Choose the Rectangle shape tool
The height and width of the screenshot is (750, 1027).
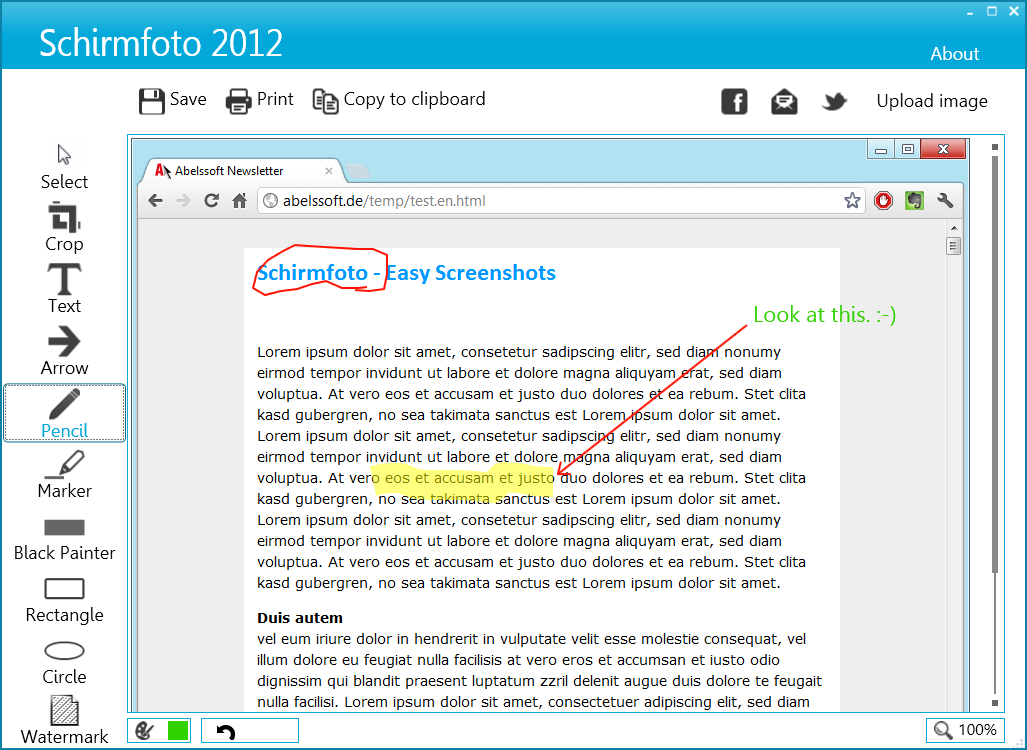point(64,600)
